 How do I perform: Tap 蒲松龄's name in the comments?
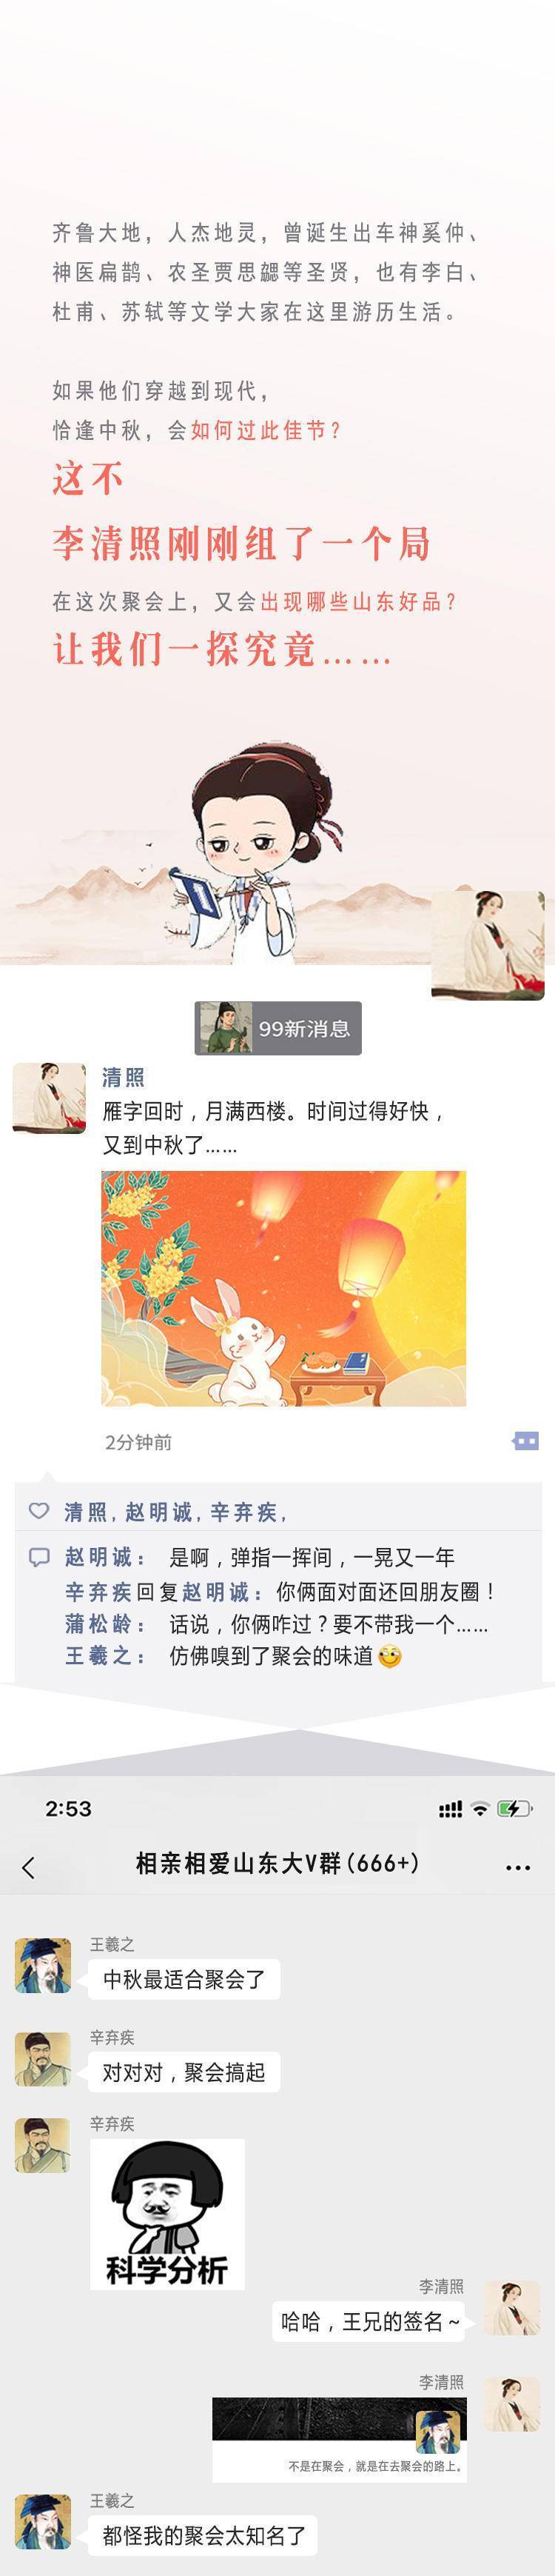(x=97, y=1624)
